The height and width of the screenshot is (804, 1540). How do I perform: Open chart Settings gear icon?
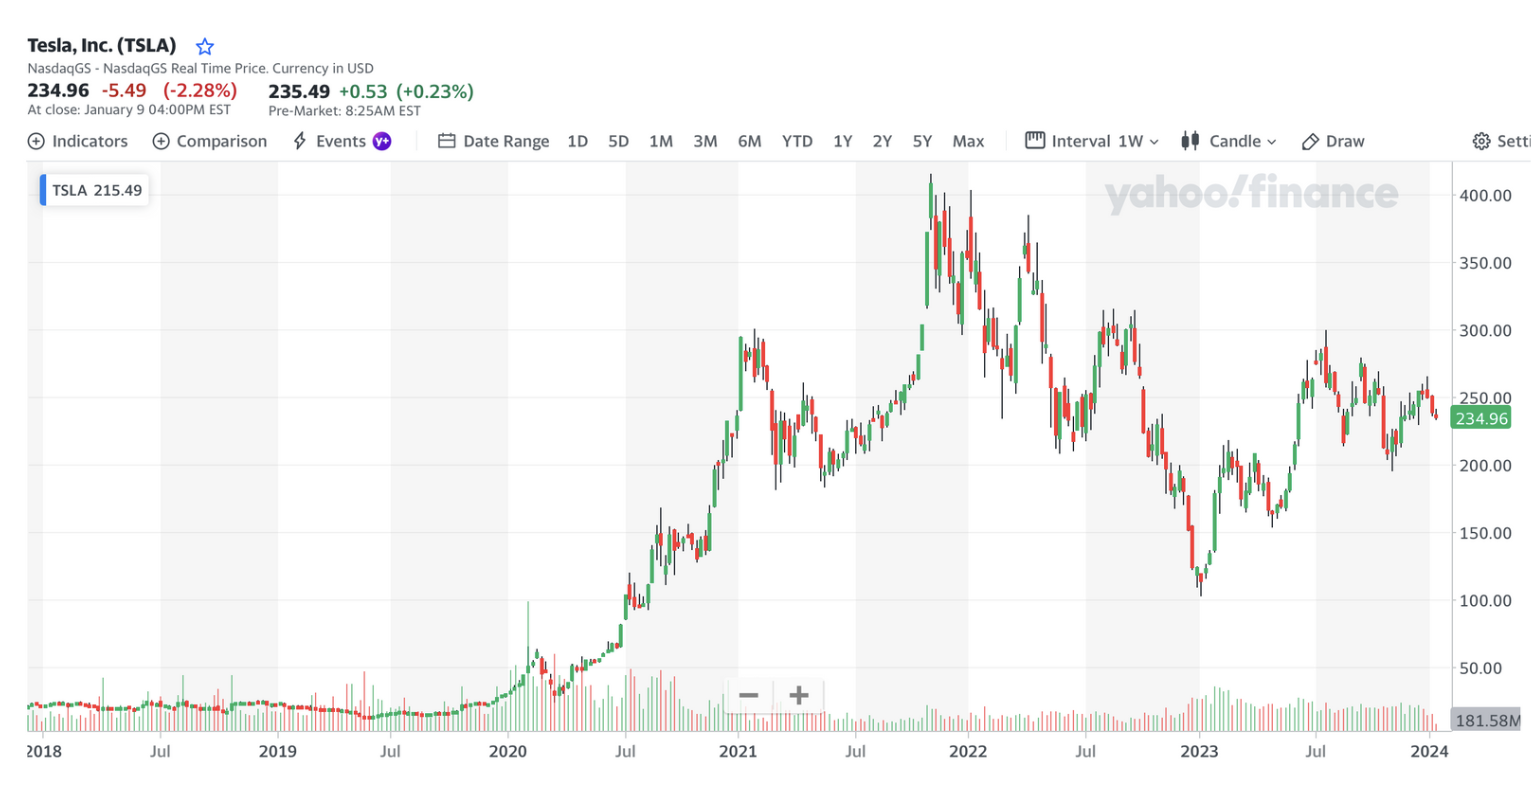[1481, 141]
